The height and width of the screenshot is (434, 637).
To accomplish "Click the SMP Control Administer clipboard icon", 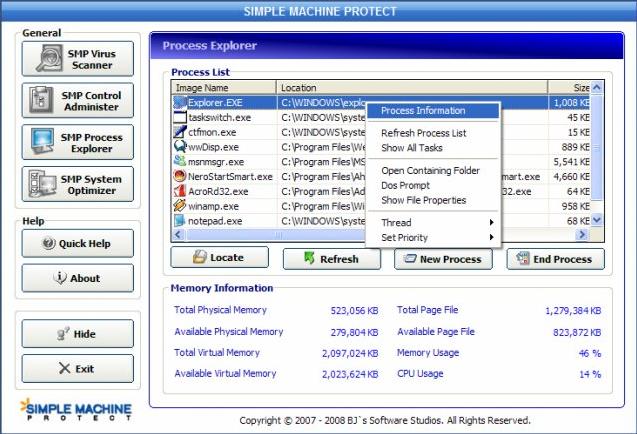I will point(41,100).
